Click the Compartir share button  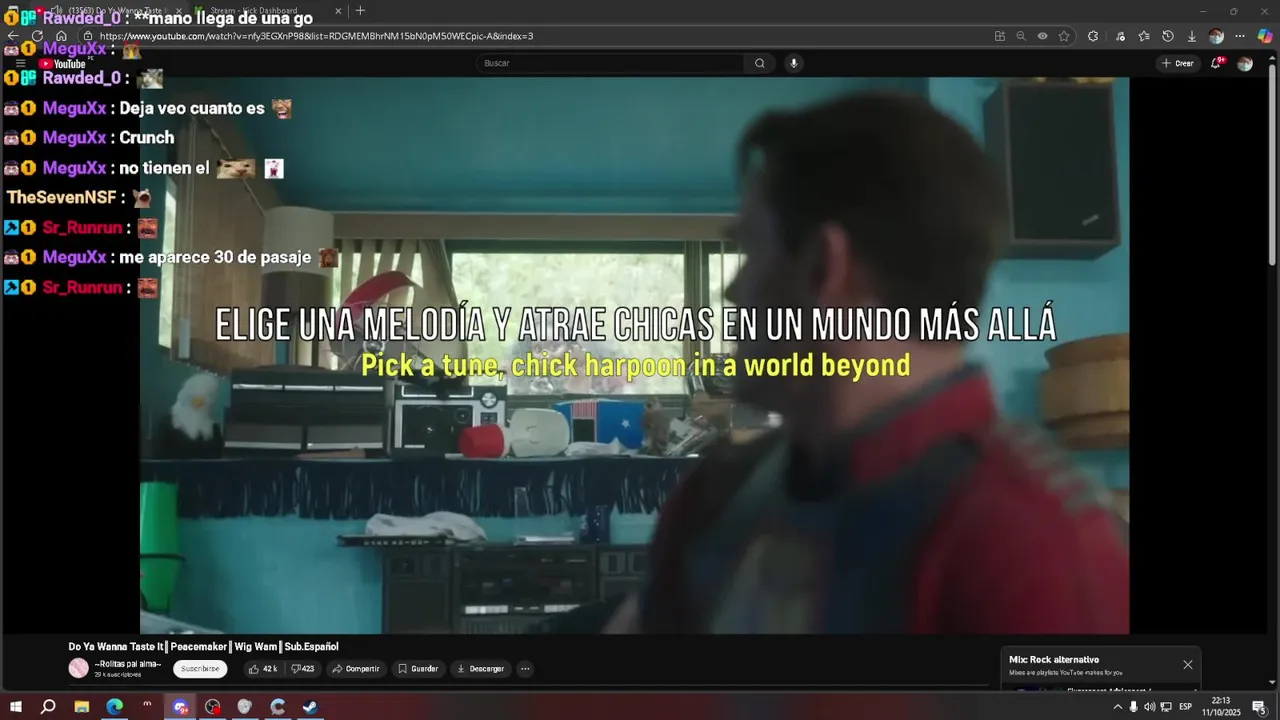point(356,669)
